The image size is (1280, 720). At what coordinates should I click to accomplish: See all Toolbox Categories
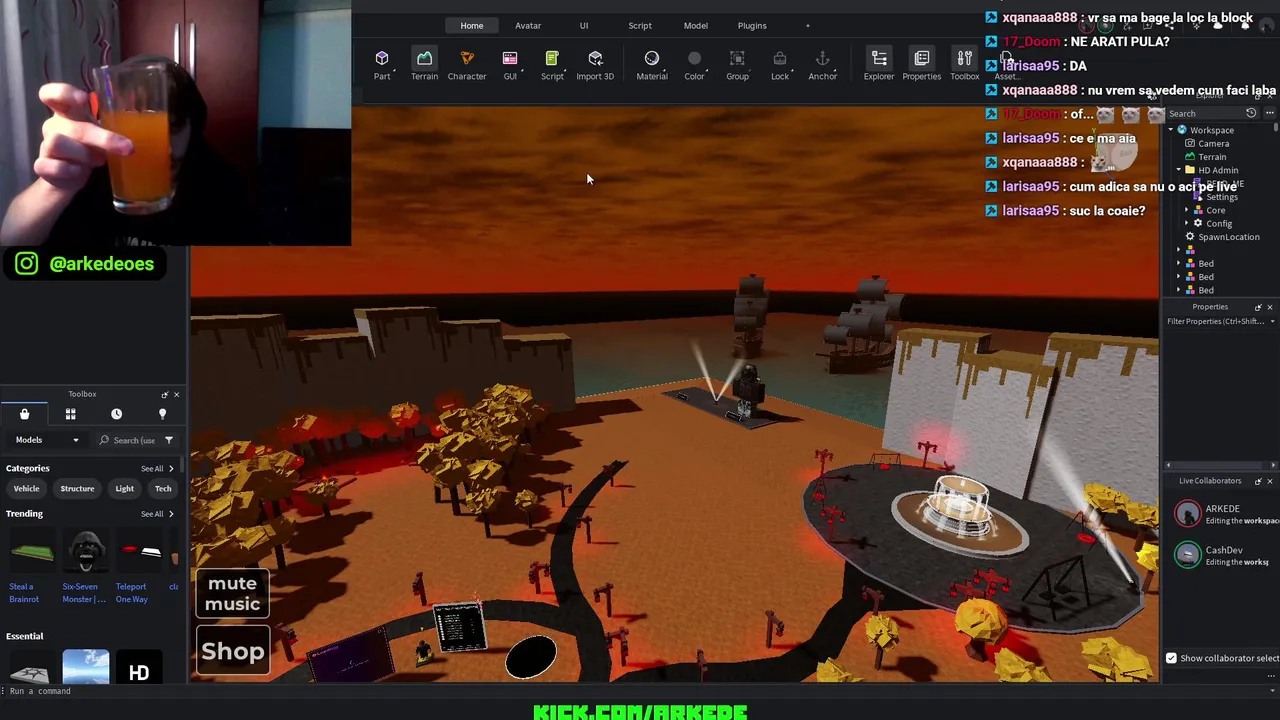[157, 468]
